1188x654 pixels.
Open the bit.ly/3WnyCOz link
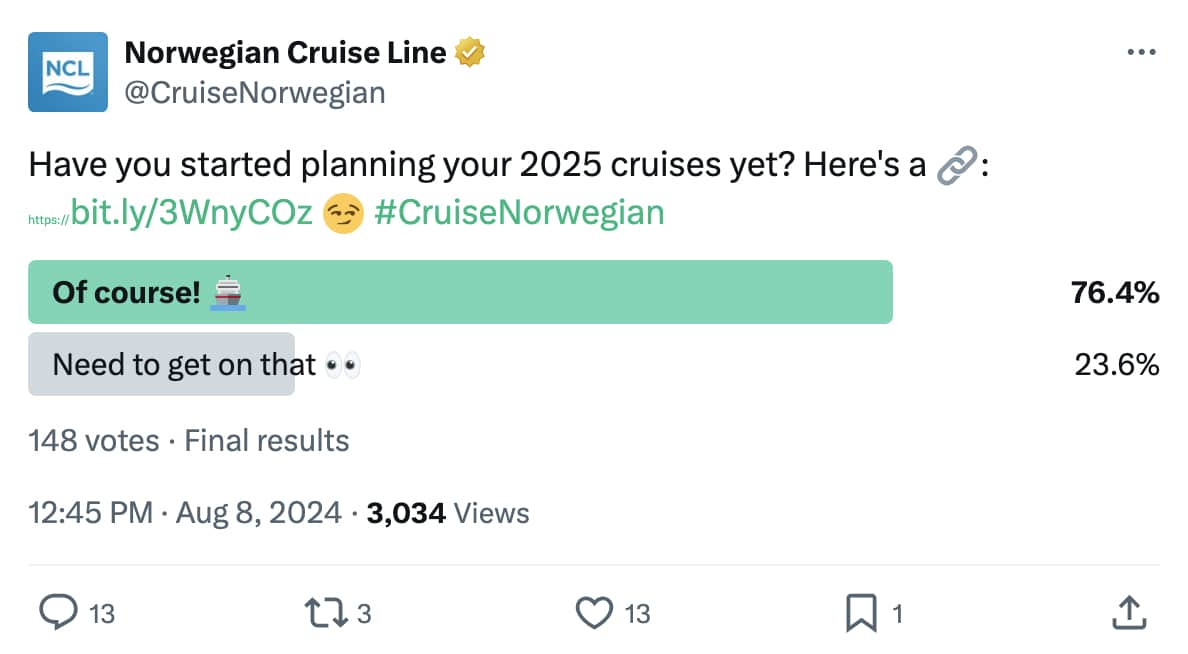[192, 213]
